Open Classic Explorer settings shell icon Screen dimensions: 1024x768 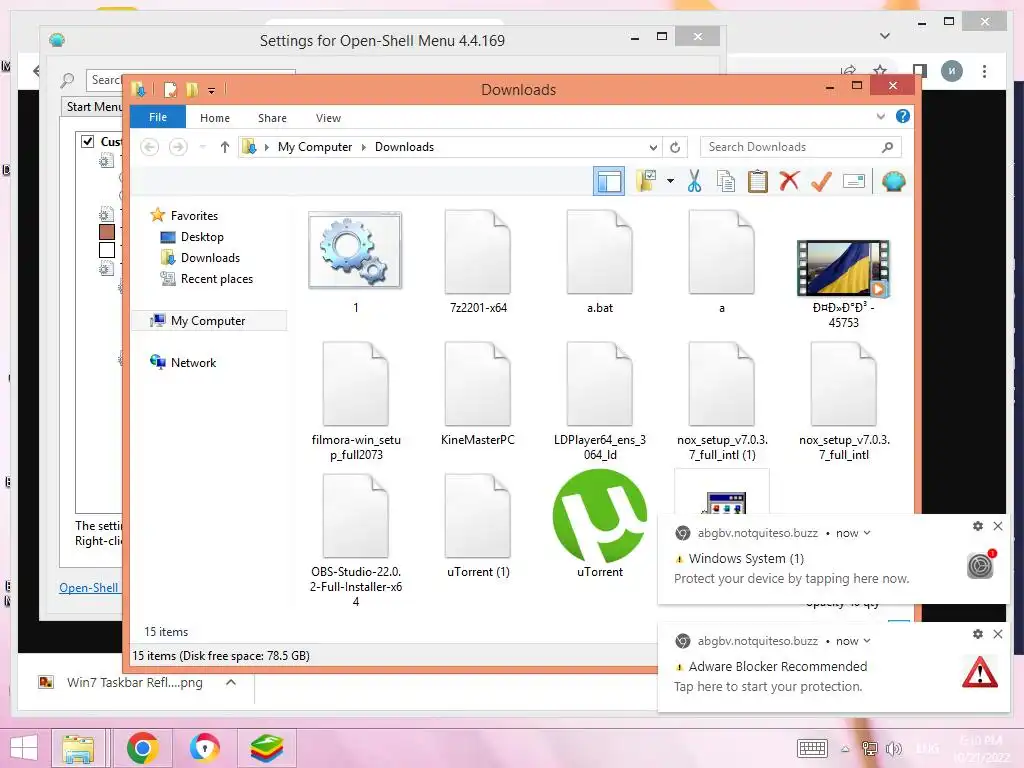[893, 181]
